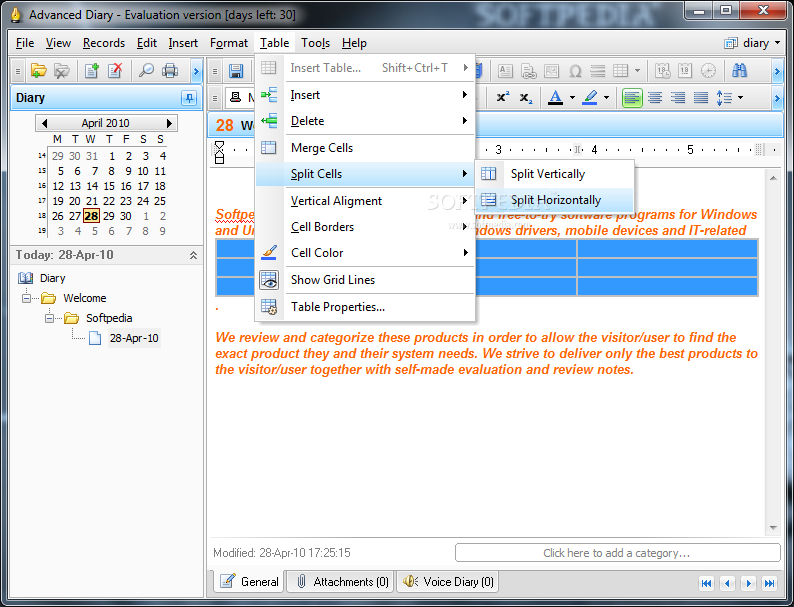Select Split Vertically
The image size is (794, 607).
(x=555, y=174)
